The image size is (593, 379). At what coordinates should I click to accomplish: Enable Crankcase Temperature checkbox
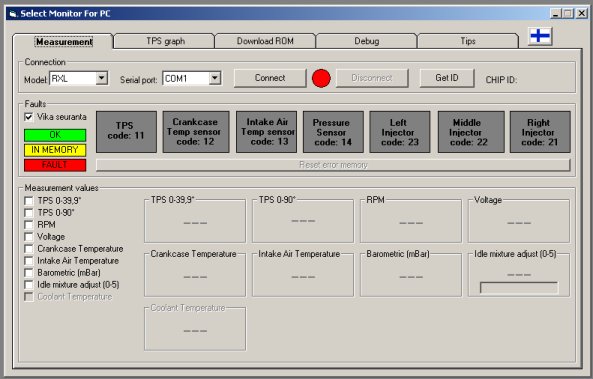[29, 249]
